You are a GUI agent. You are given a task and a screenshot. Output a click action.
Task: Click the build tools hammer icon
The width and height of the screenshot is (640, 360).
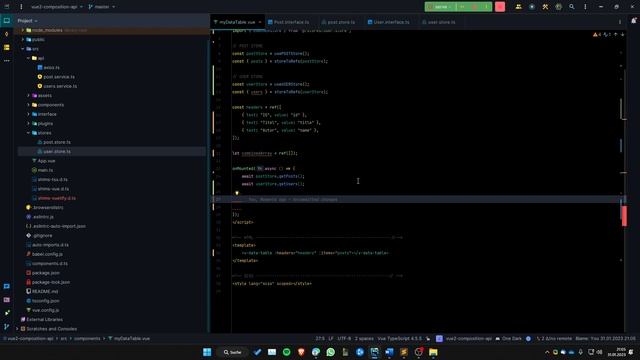click(545, 7)
